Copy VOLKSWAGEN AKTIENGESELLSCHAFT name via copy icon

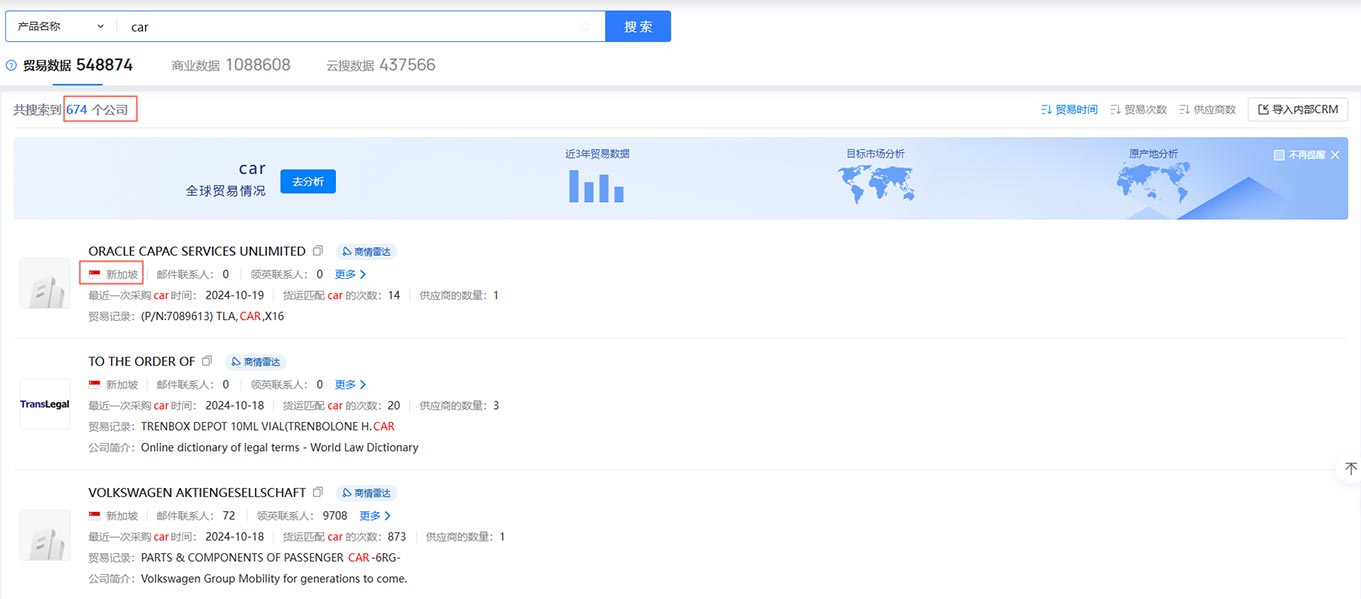(318, 492)
